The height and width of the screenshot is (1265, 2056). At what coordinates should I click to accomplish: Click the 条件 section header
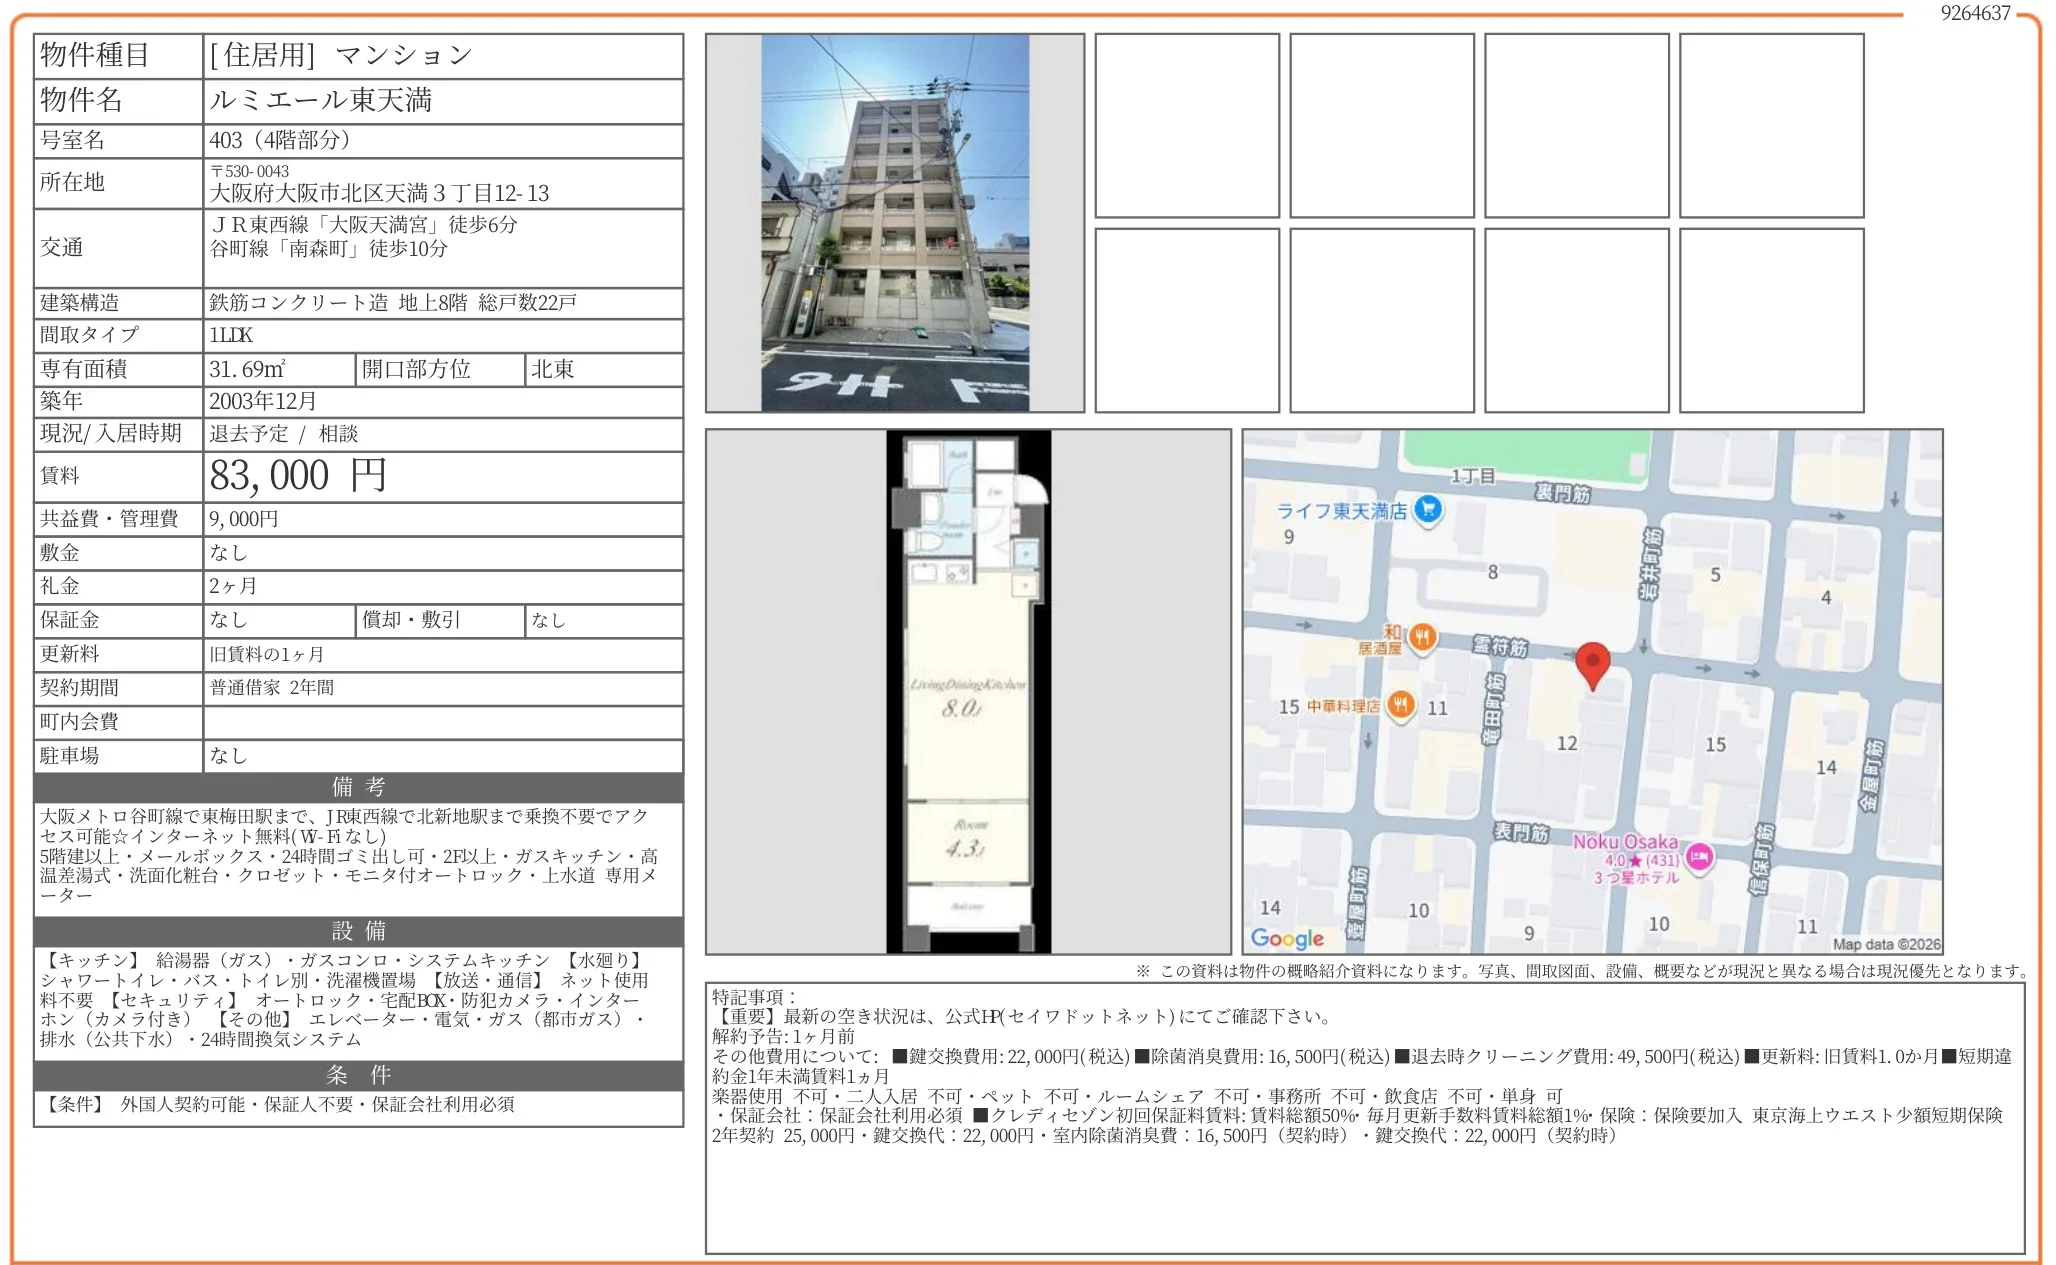358,1075
